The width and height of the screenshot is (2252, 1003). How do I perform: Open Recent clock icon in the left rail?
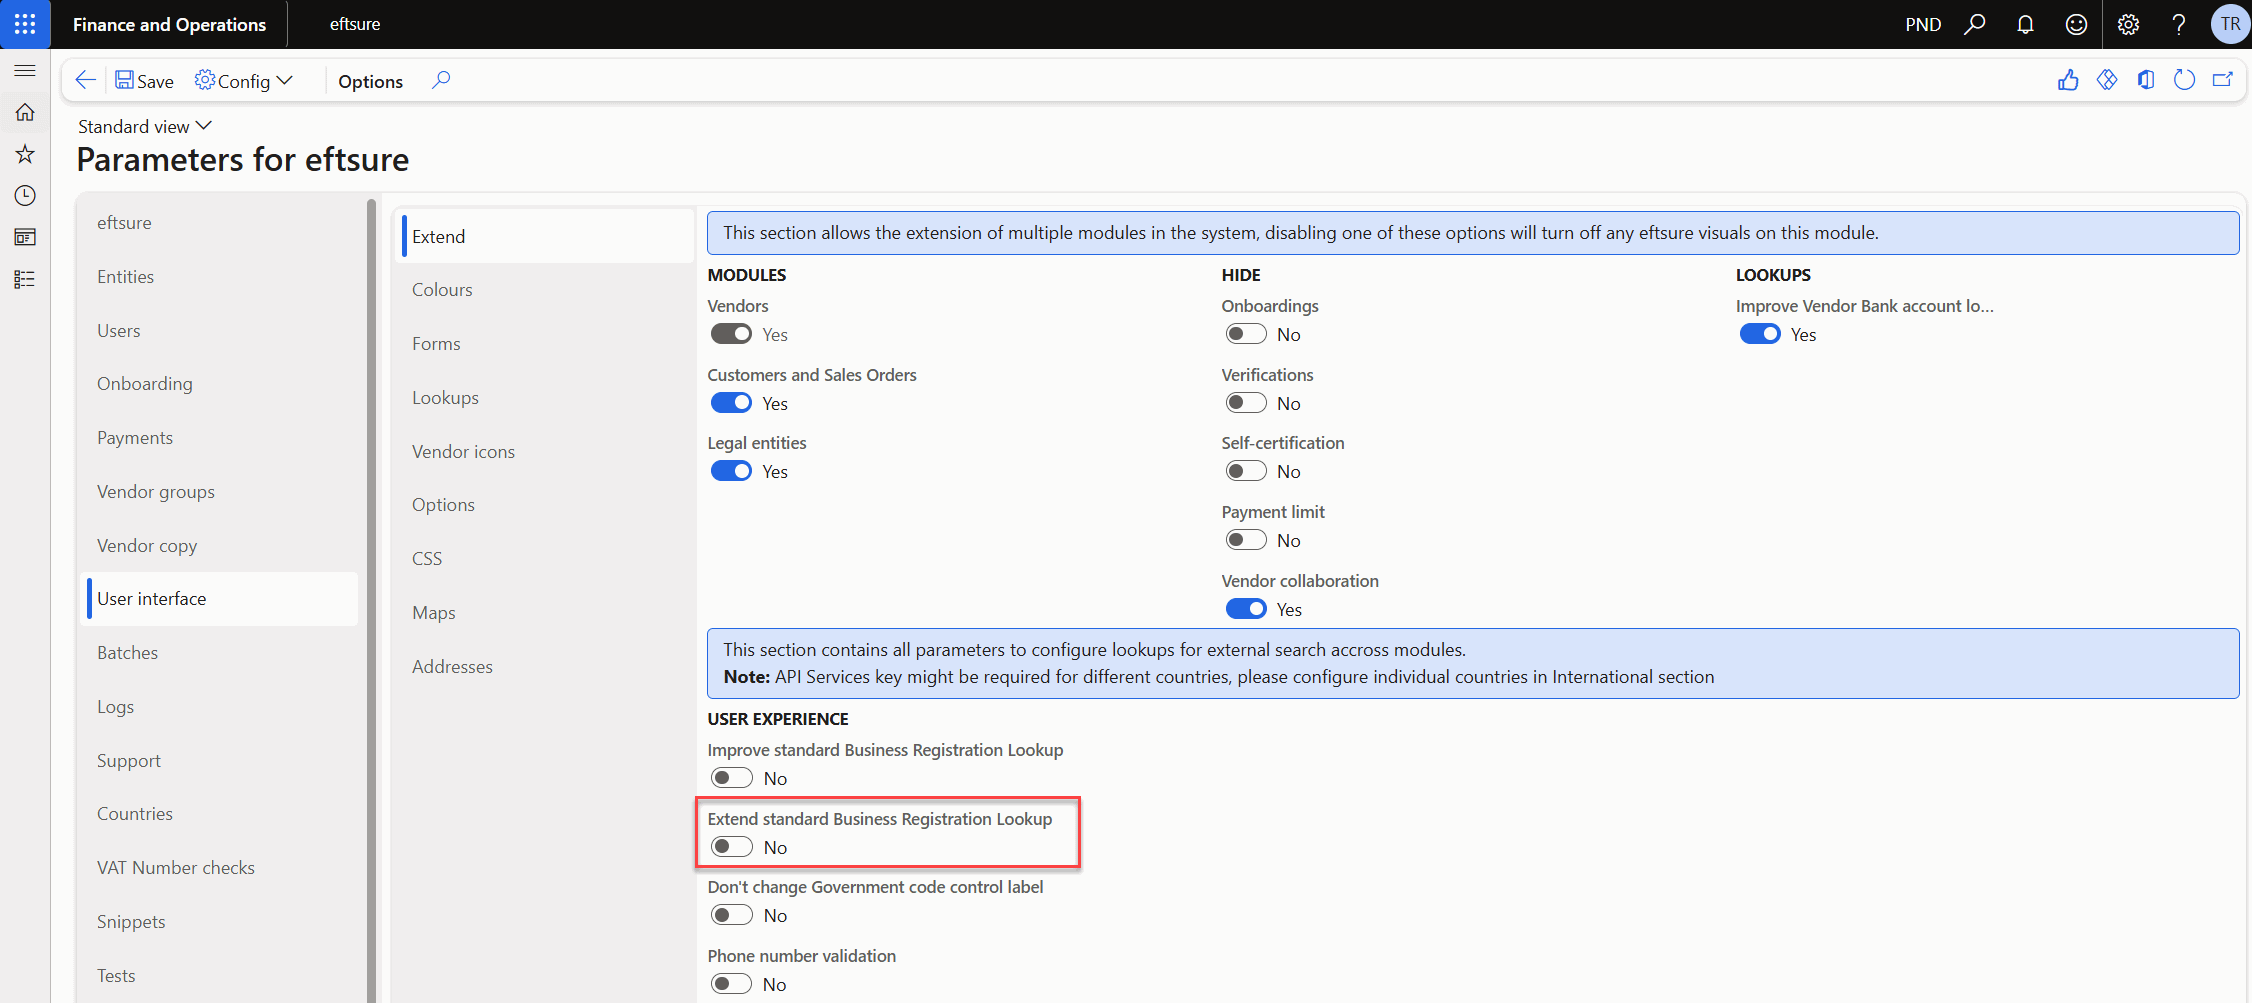pos(25,196)
